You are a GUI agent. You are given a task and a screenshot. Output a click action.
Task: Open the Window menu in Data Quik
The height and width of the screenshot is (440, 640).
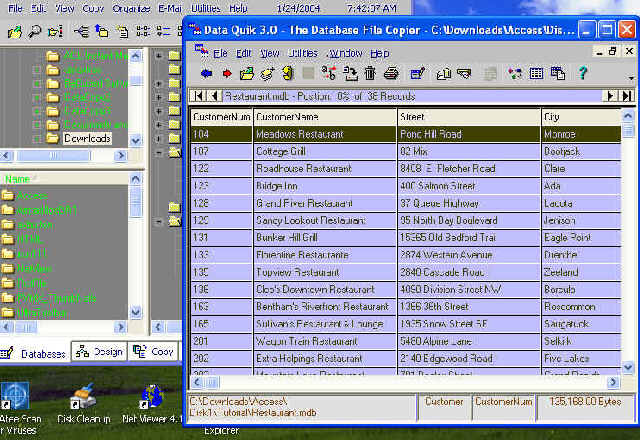pos(345,53)
